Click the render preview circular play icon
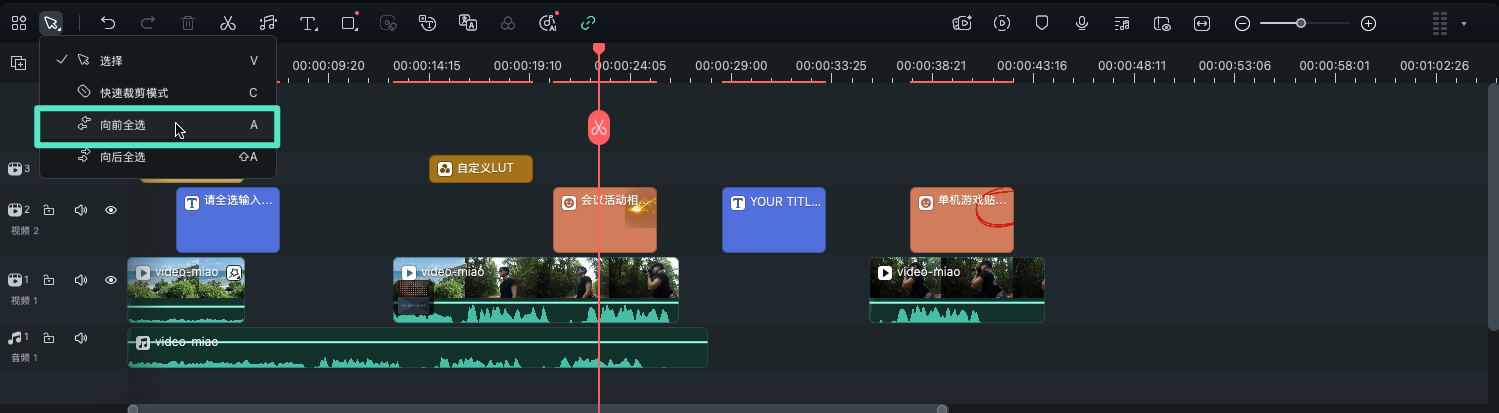Image resolution: width=1499 pixels, height=413 pixels. tap(1002, 23)
